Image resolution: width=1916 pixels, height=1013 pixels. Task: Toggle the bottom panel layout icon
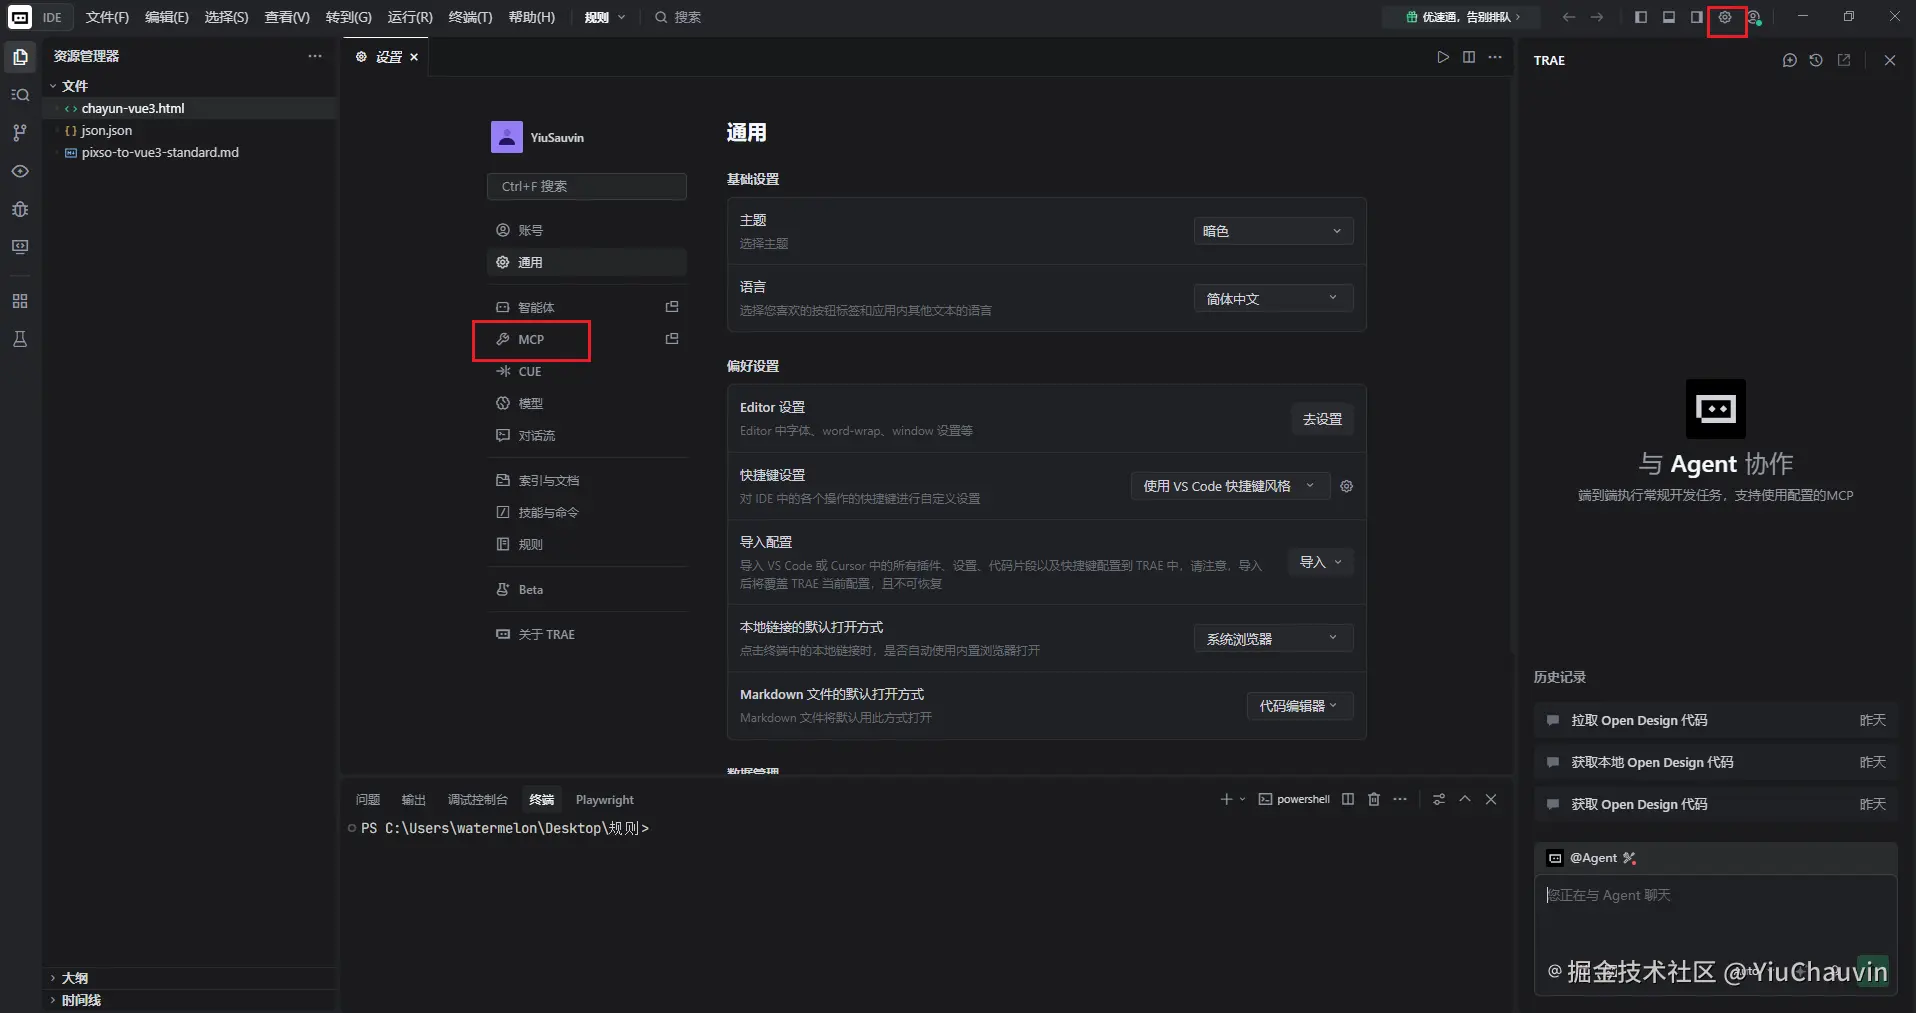[1669, 17]
